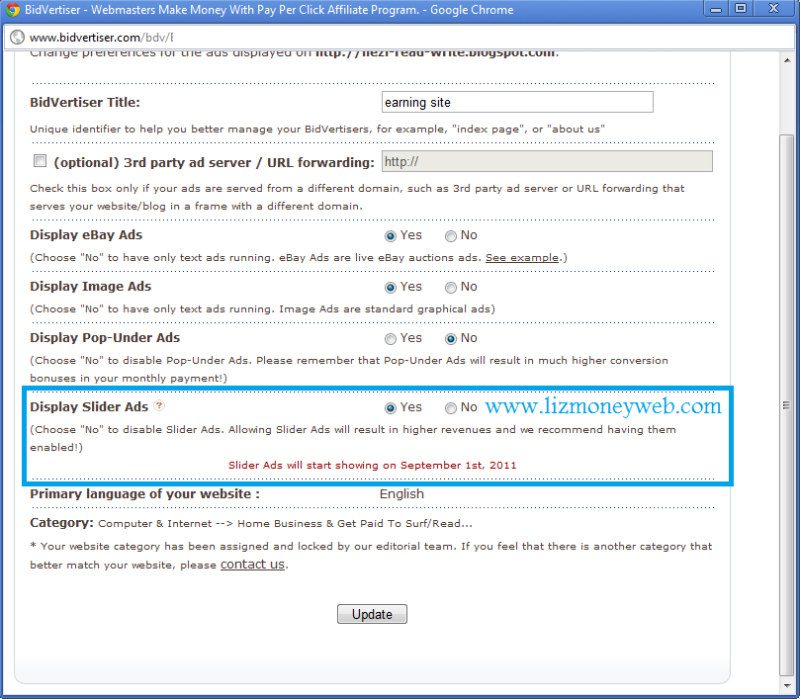Image resolution: width=800 pixels, height=699 pixels.
Task: Select No for Display eBay Ads
Action: tap(451, 236)
